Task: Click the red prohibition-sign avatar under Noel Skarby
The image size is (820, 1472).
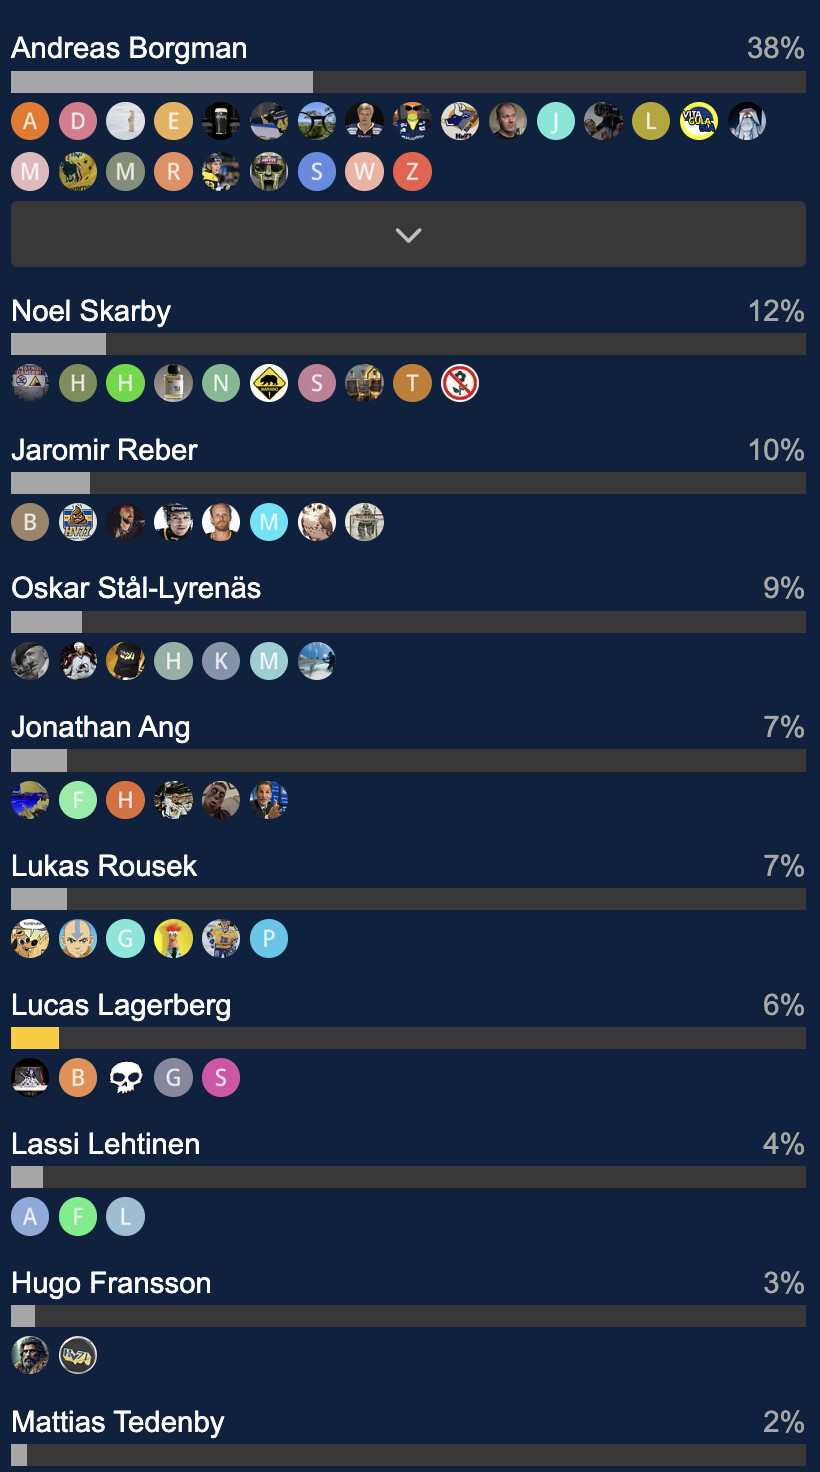Action: point(460,383)
